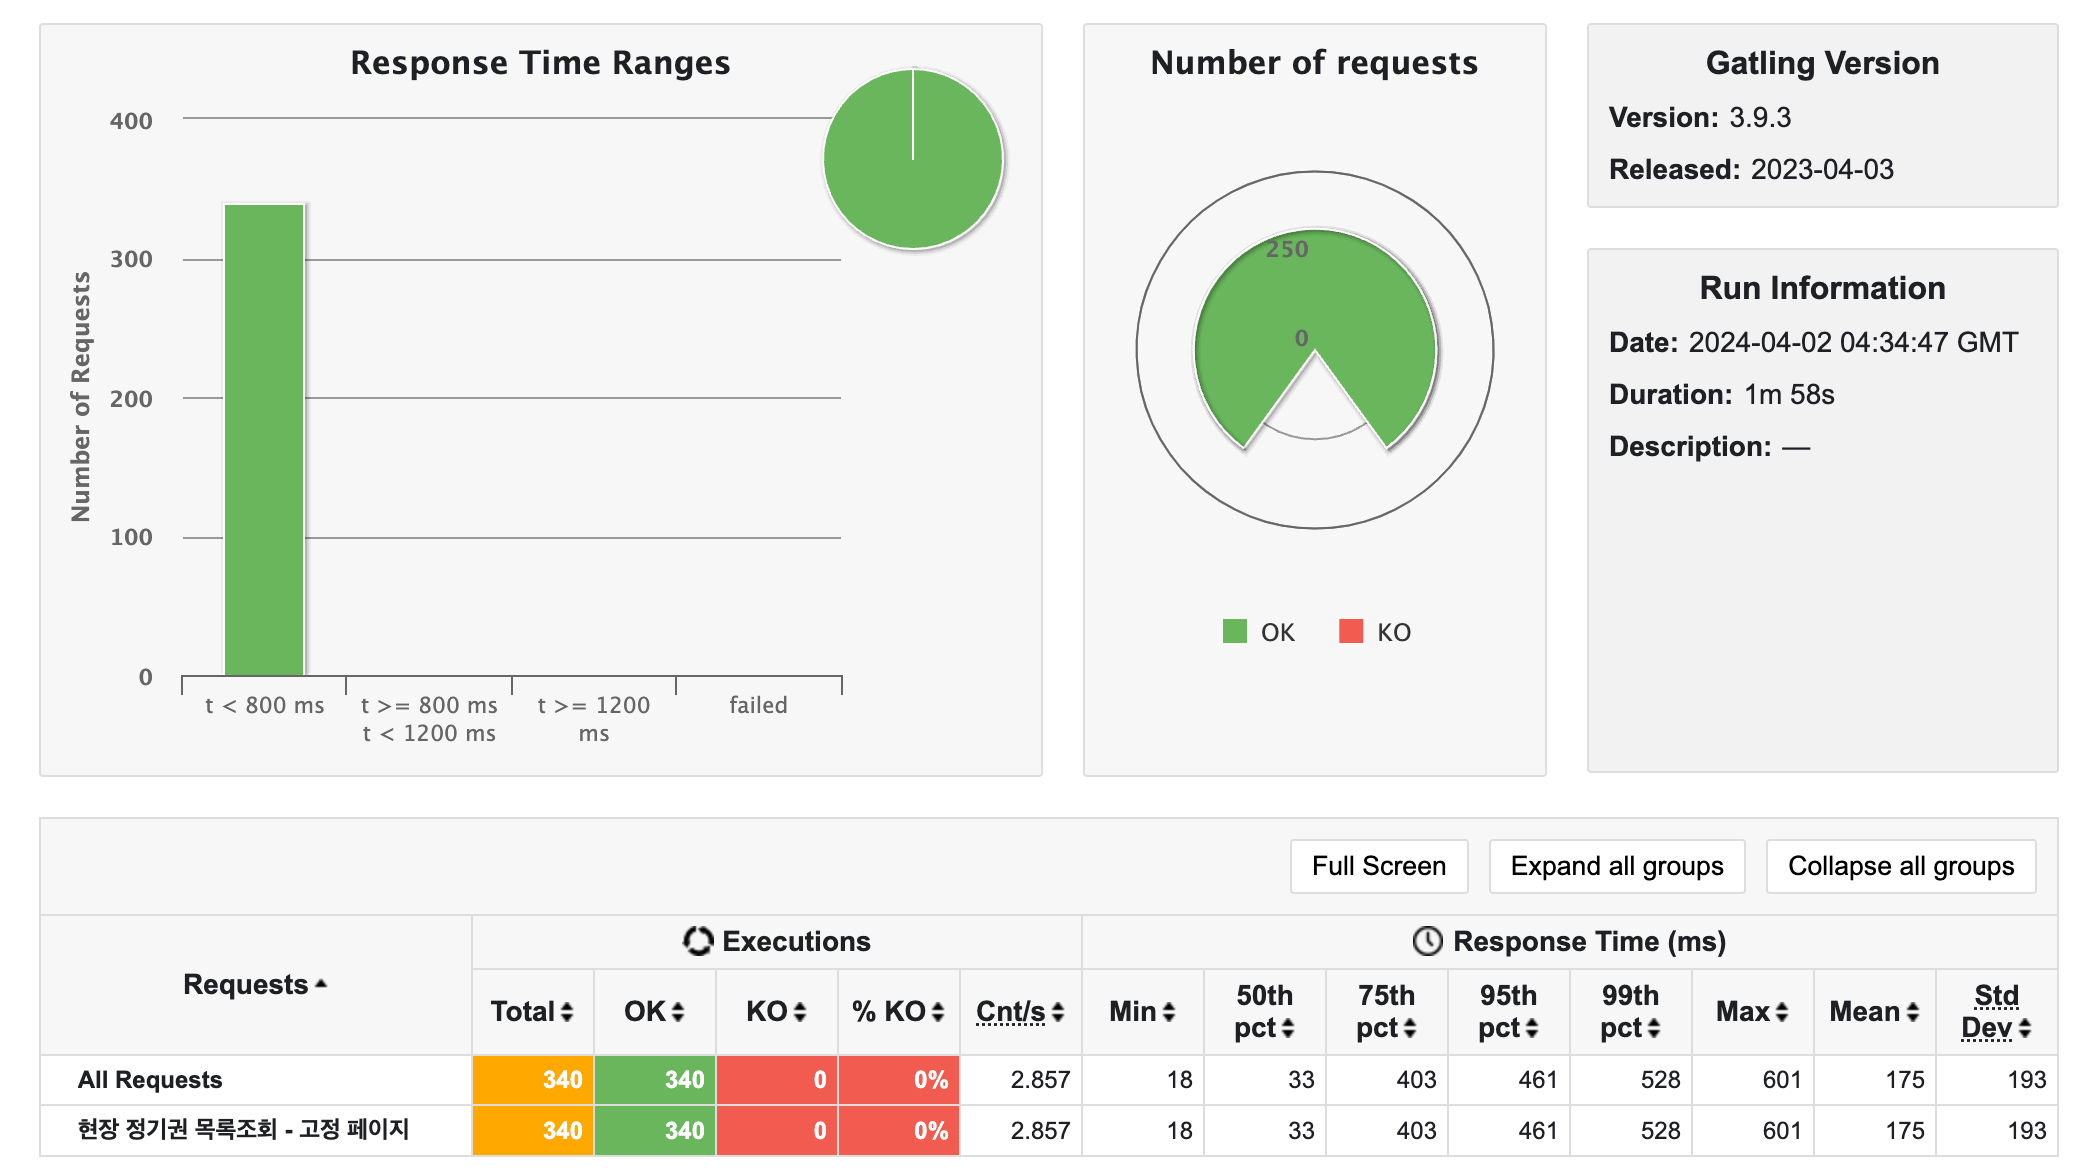
Task: Sort table by Total column arrows
Action: click(x=566, y=1012)
